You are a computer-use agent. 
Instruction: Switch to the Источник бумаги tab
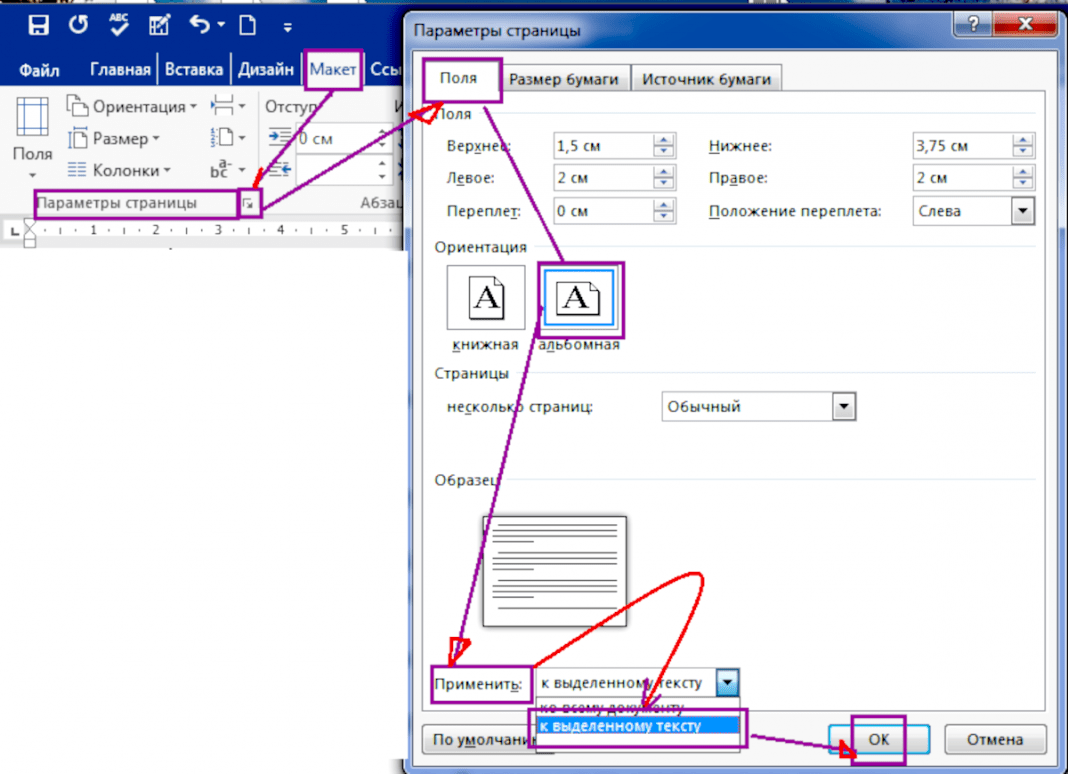coord(706,79)
